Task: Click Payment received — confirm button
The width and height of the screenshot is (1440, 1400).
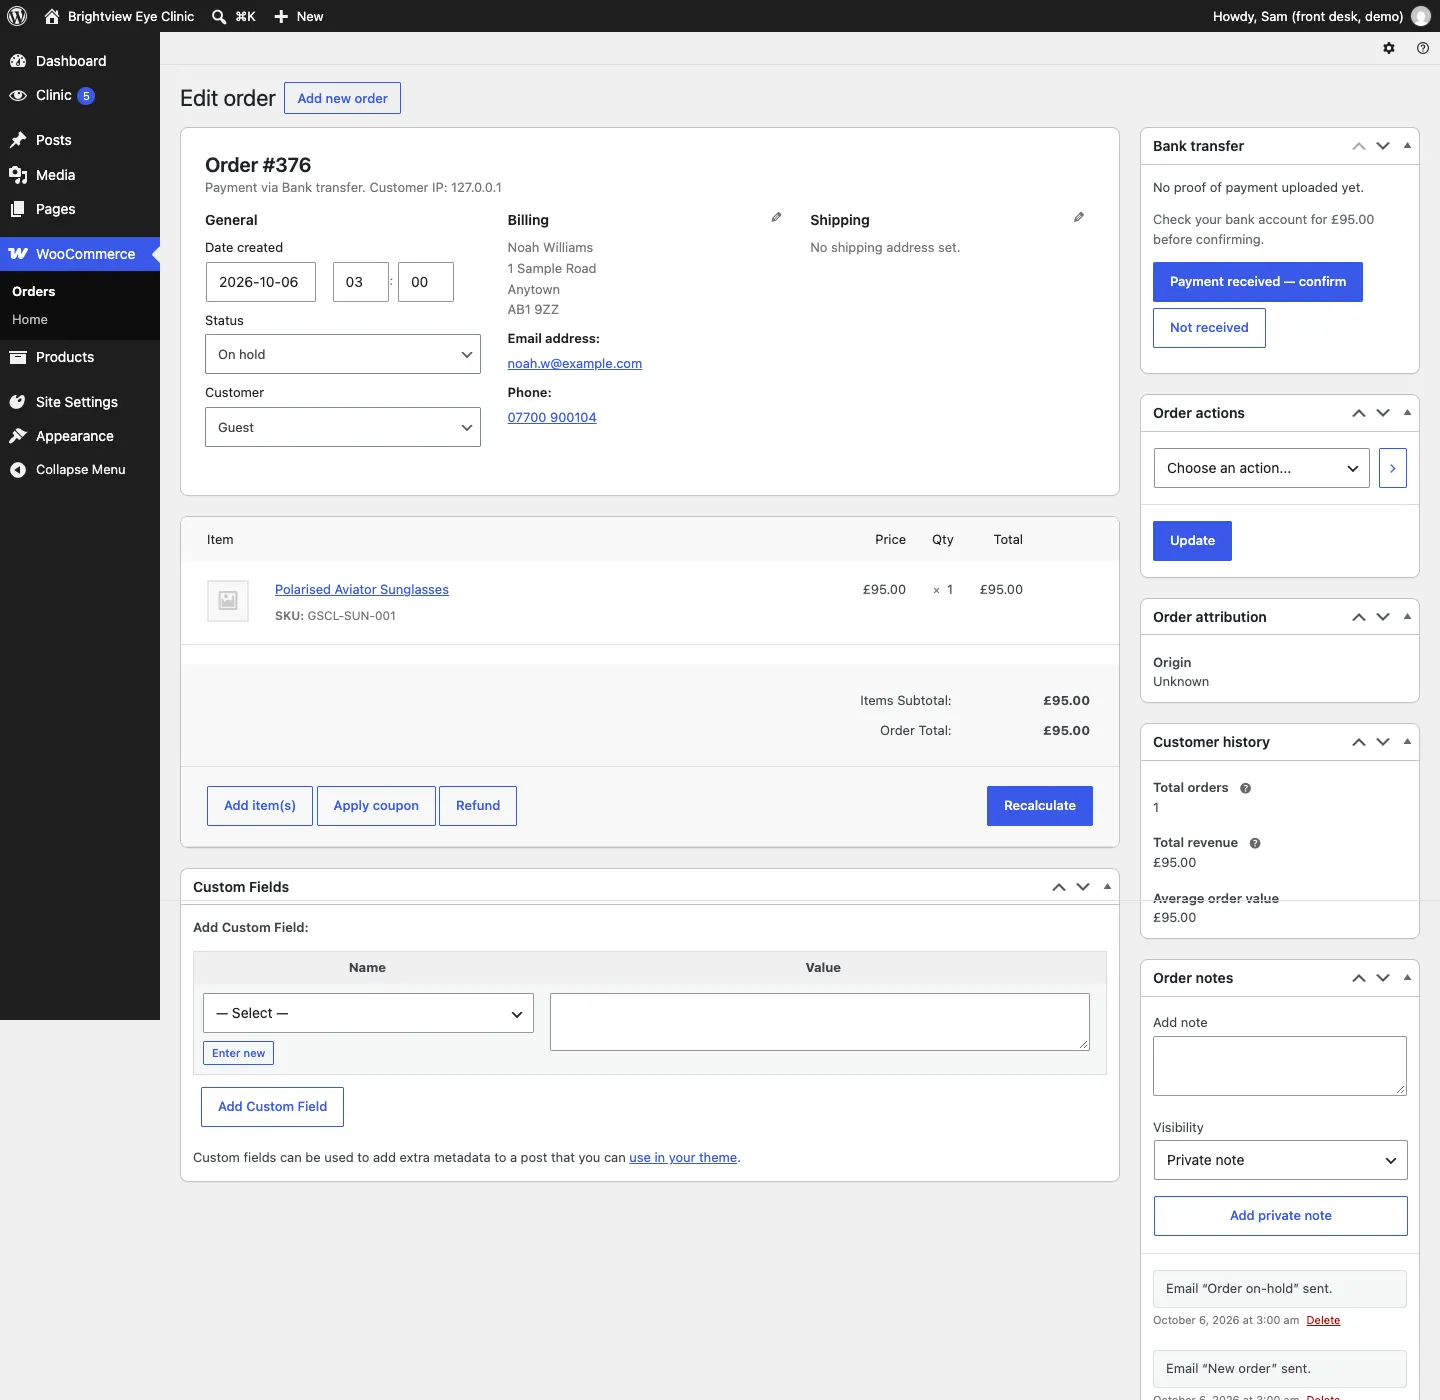Action: pos(1258,282)
